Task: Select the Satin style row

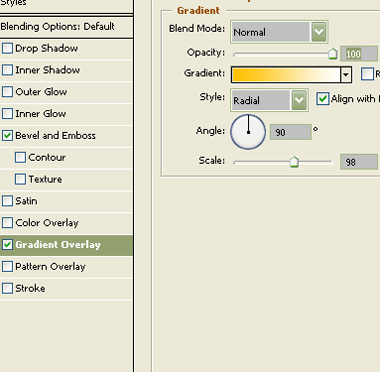Action: point(66,201)
